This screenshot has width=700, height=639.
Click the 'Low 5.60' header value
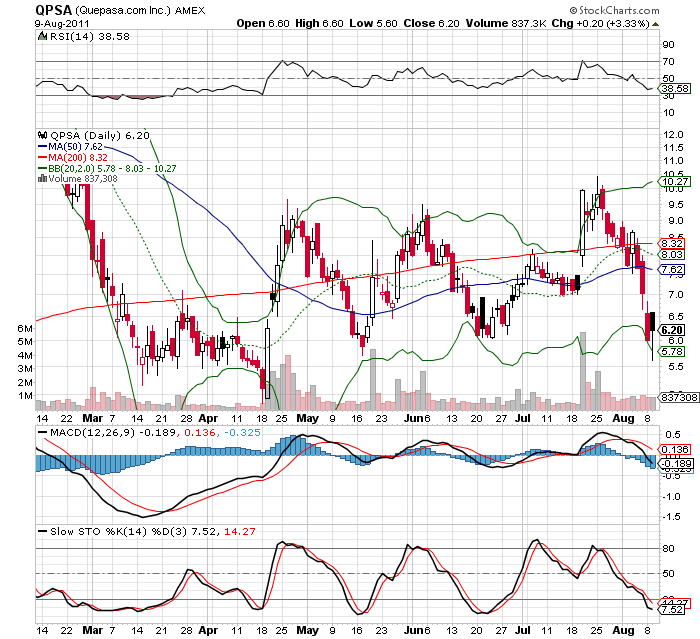(373, 23)
